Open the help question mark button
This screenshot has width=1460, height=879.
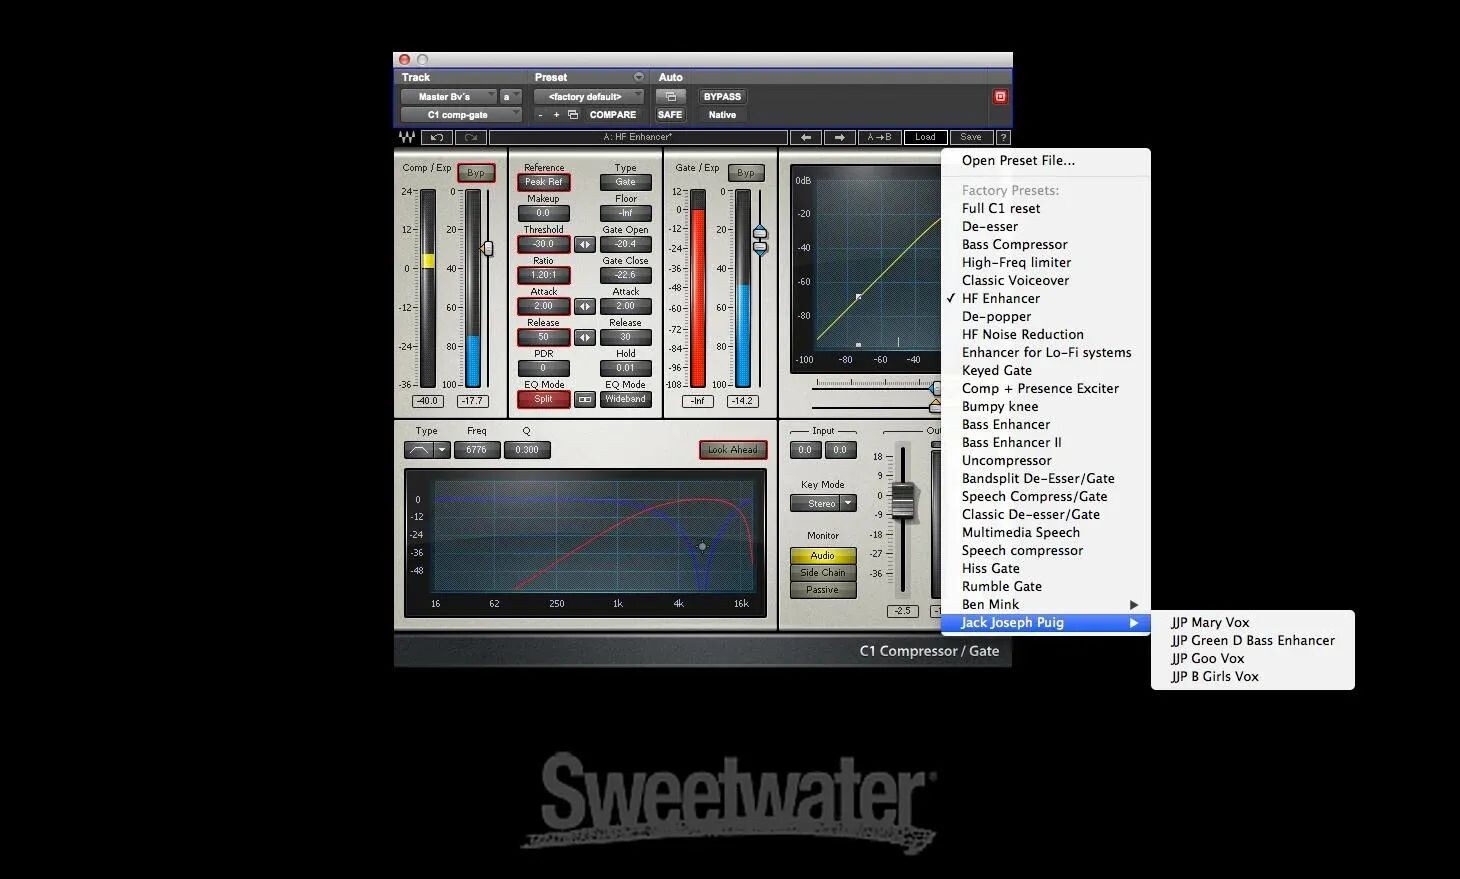[x=1003, y=137]
